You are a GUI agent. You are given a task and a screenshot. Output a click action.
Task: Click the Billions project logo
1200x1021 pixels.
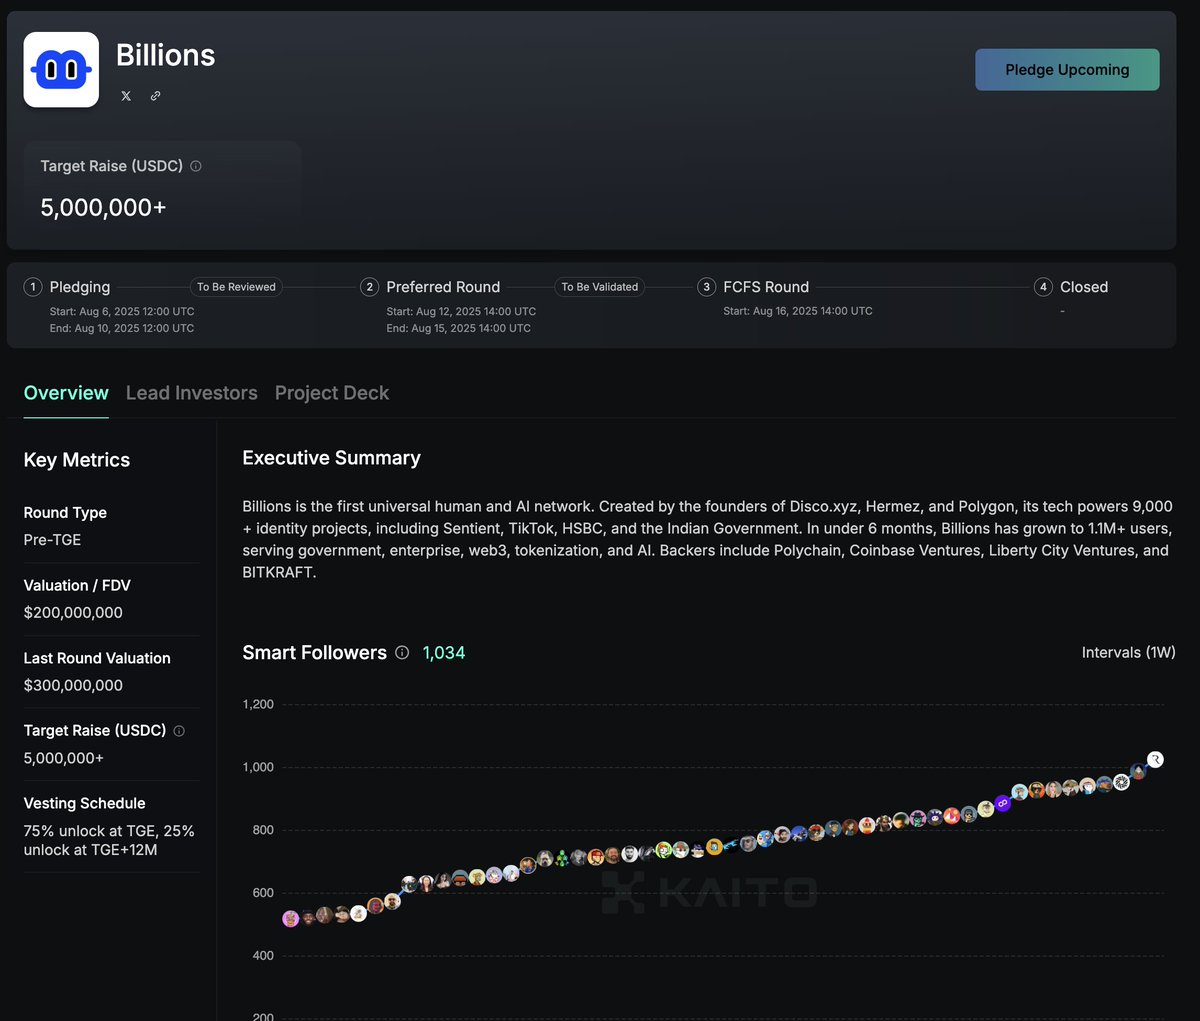(x=61, y=69)
